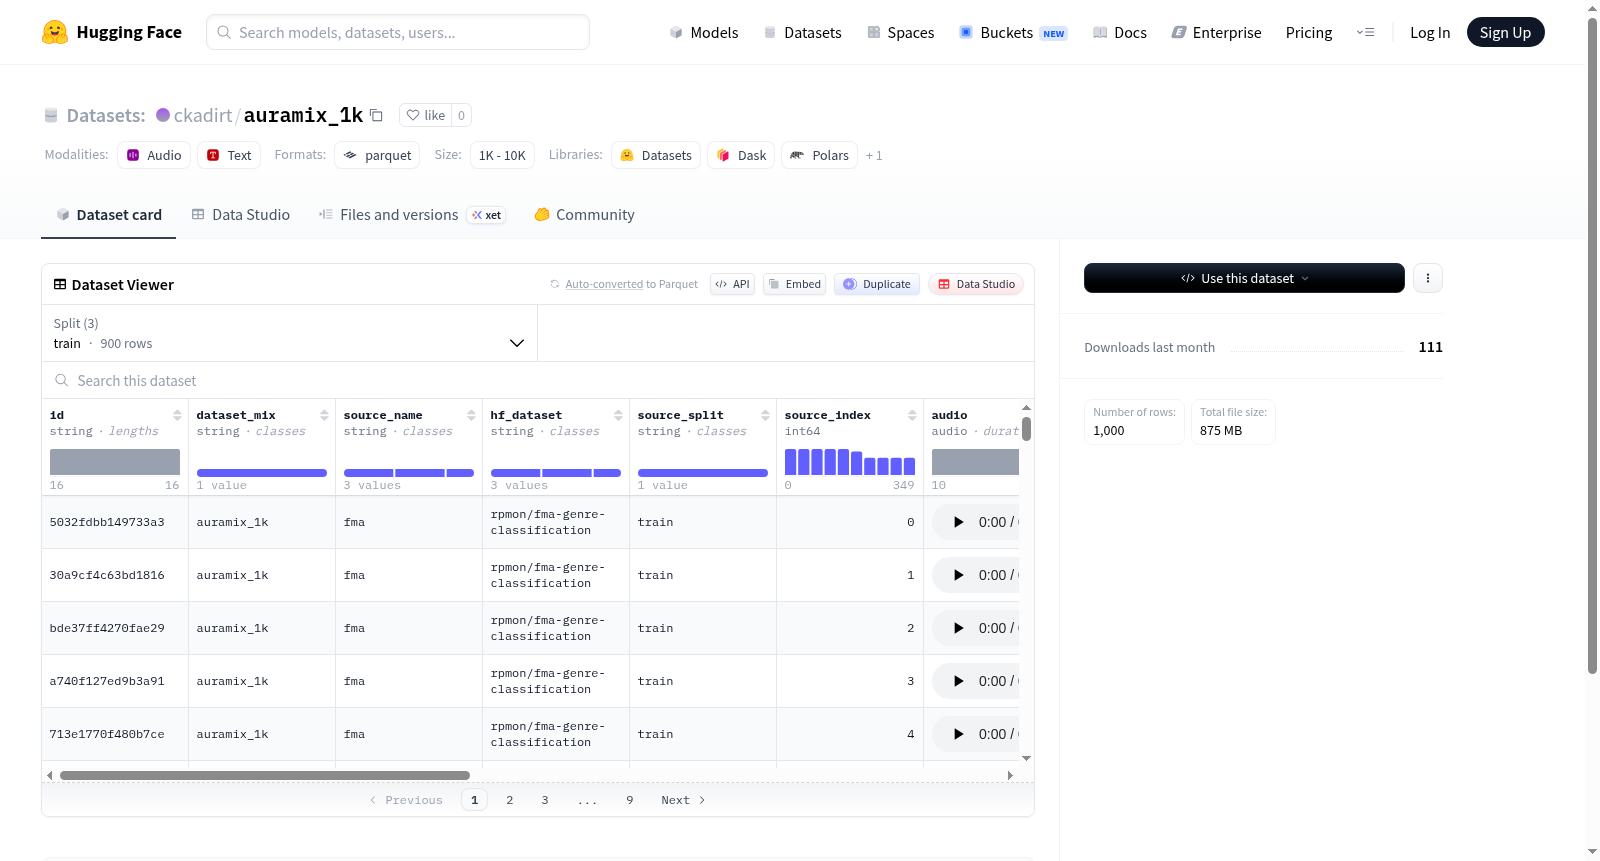Viewport: 1600px width, 861px height.
Task: Filter by the Audio modality tag
Action: 154,155
